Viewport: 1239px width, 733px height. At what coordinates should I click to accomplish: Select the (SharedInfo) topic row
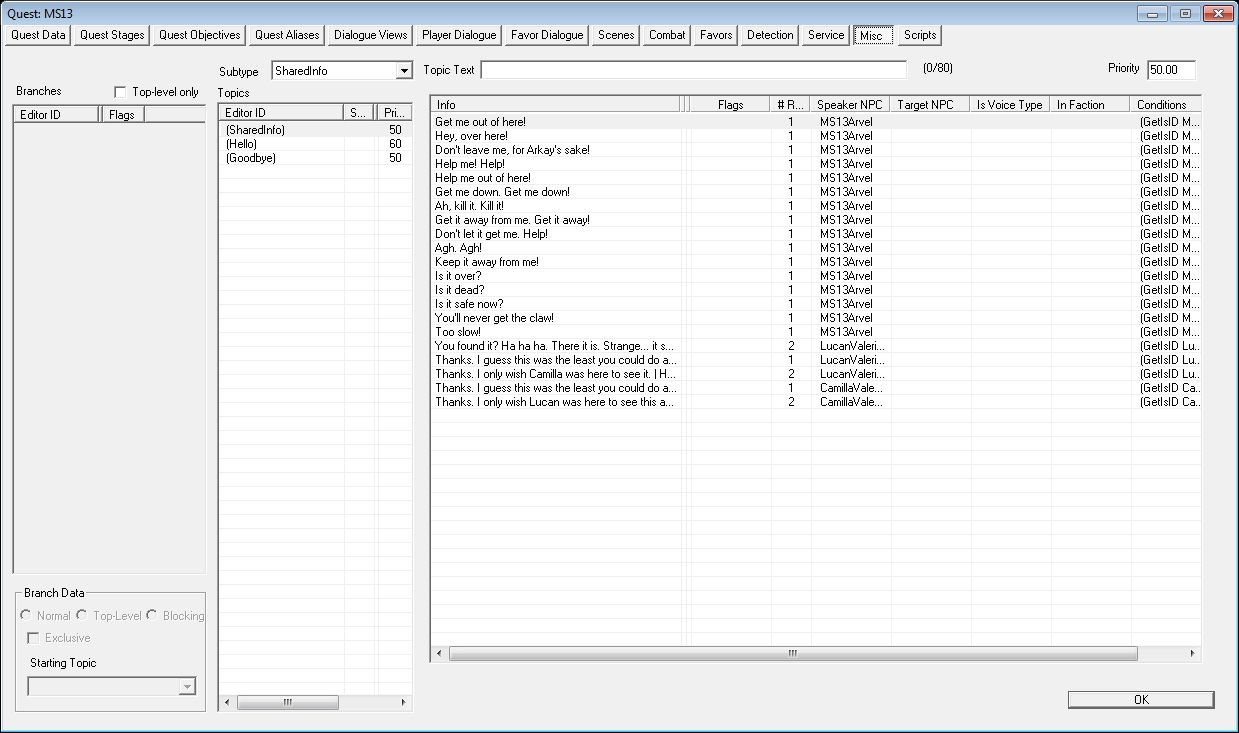pos(315,130)
